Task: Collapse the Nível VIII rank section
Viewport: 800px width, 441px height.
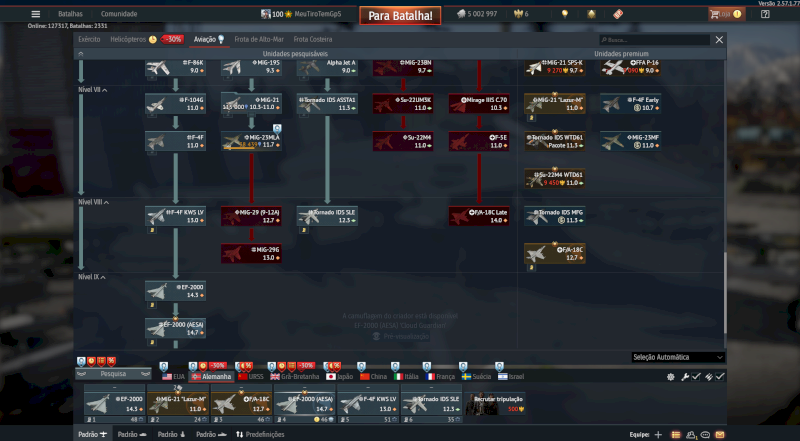Action: (94, 202)
